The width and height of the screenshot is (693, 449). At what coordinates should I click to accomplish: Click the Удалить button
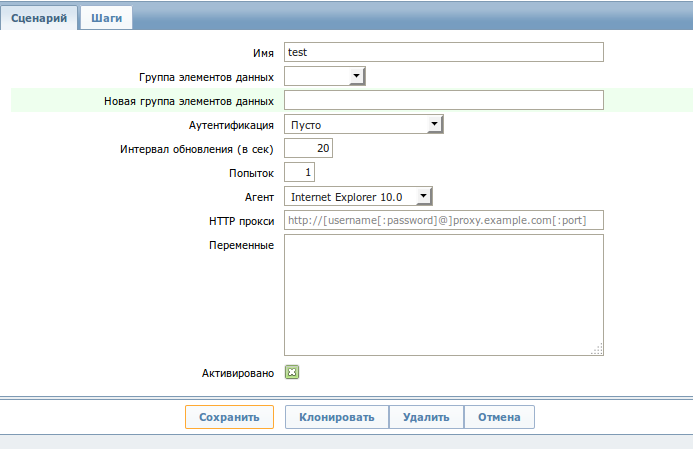pyautogui.click(x=426, y=417)
